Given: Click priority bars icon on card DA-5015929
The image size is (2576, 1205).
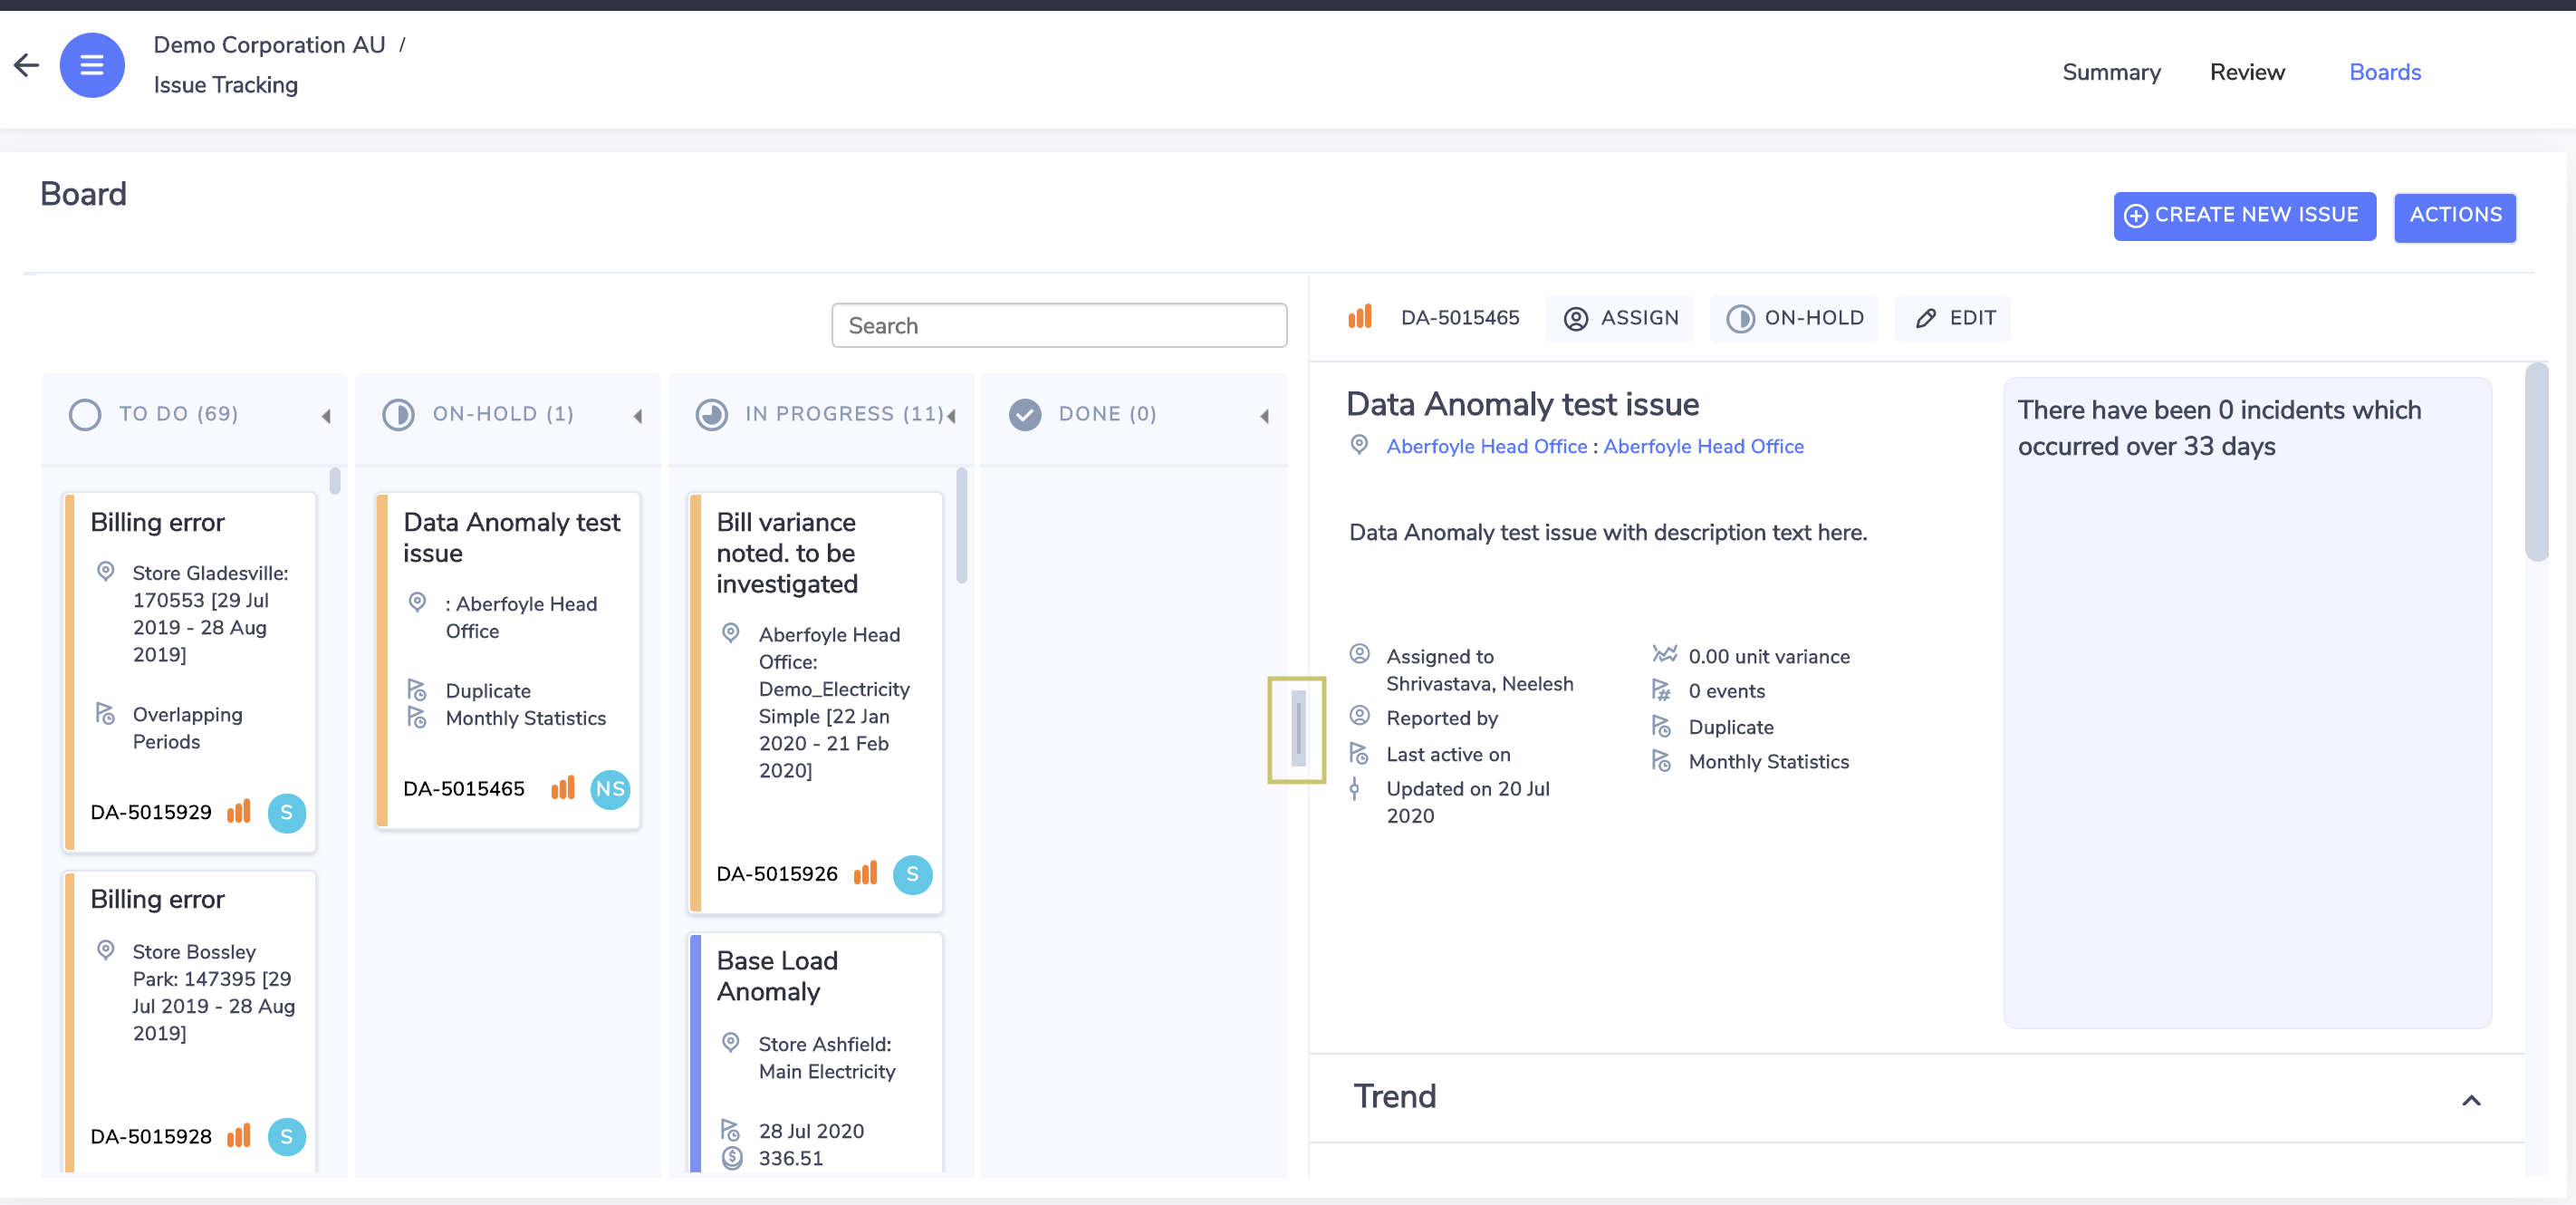Looking at the screenshot, I should (238, 811).
